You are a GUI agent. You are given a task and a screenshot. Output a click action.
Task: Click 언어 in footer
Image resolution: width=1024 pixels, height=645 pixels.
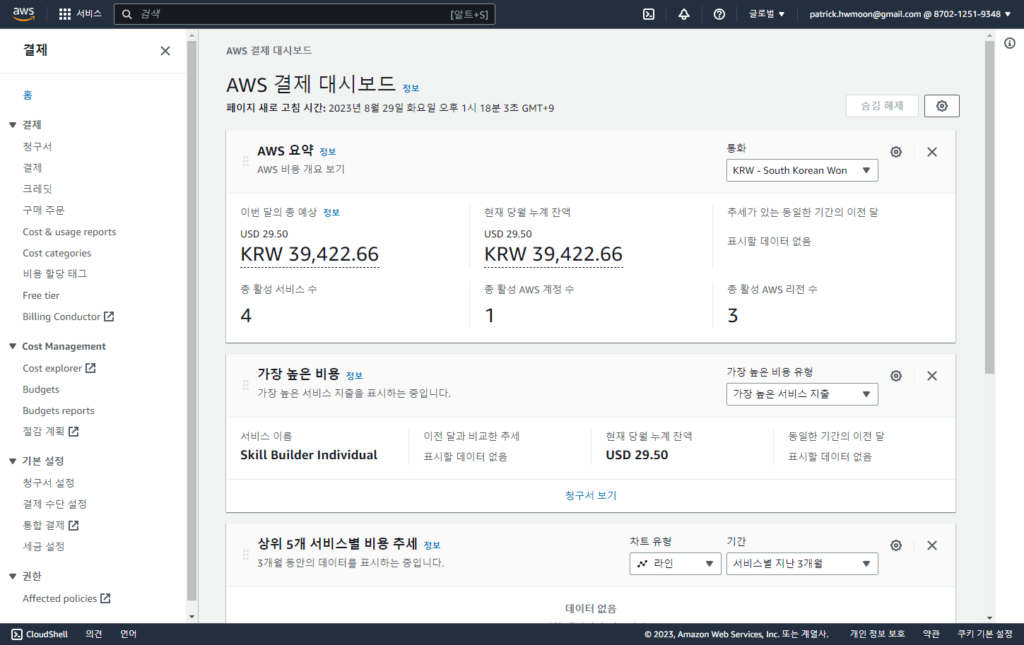[128, 634]
